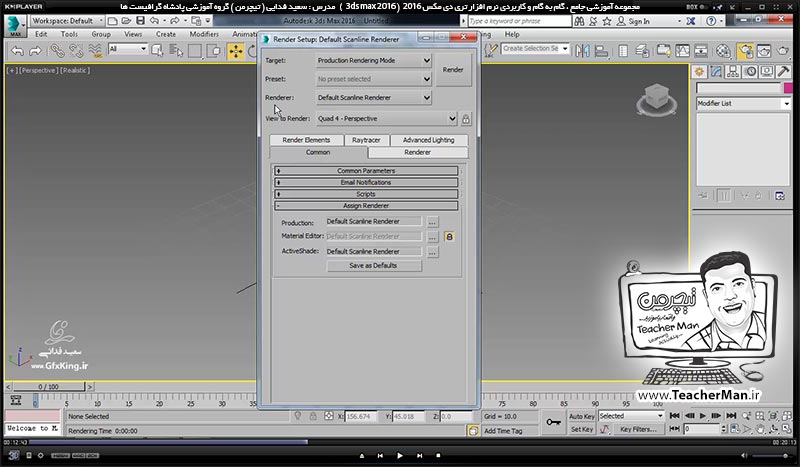Open the Rendered Frame Window icon
Image resolution: width=800 pixels, height=467 pixels.
764,51
